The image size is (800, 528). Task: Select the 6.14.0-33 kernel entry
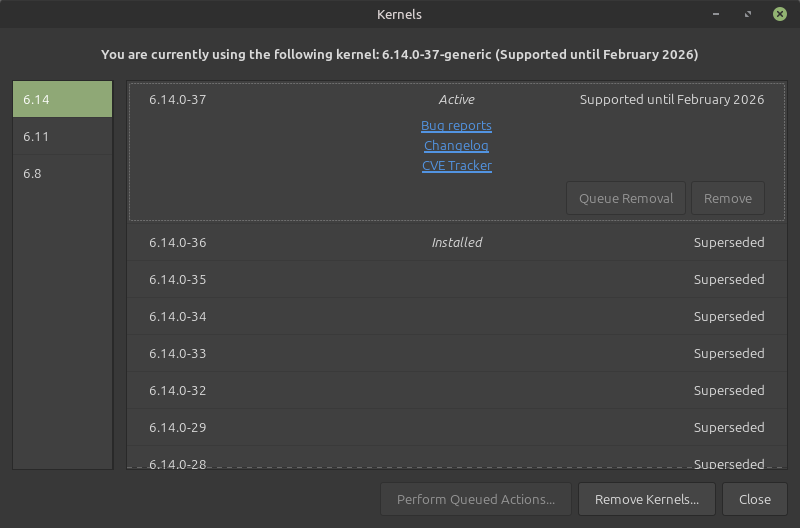pos(456,354)
